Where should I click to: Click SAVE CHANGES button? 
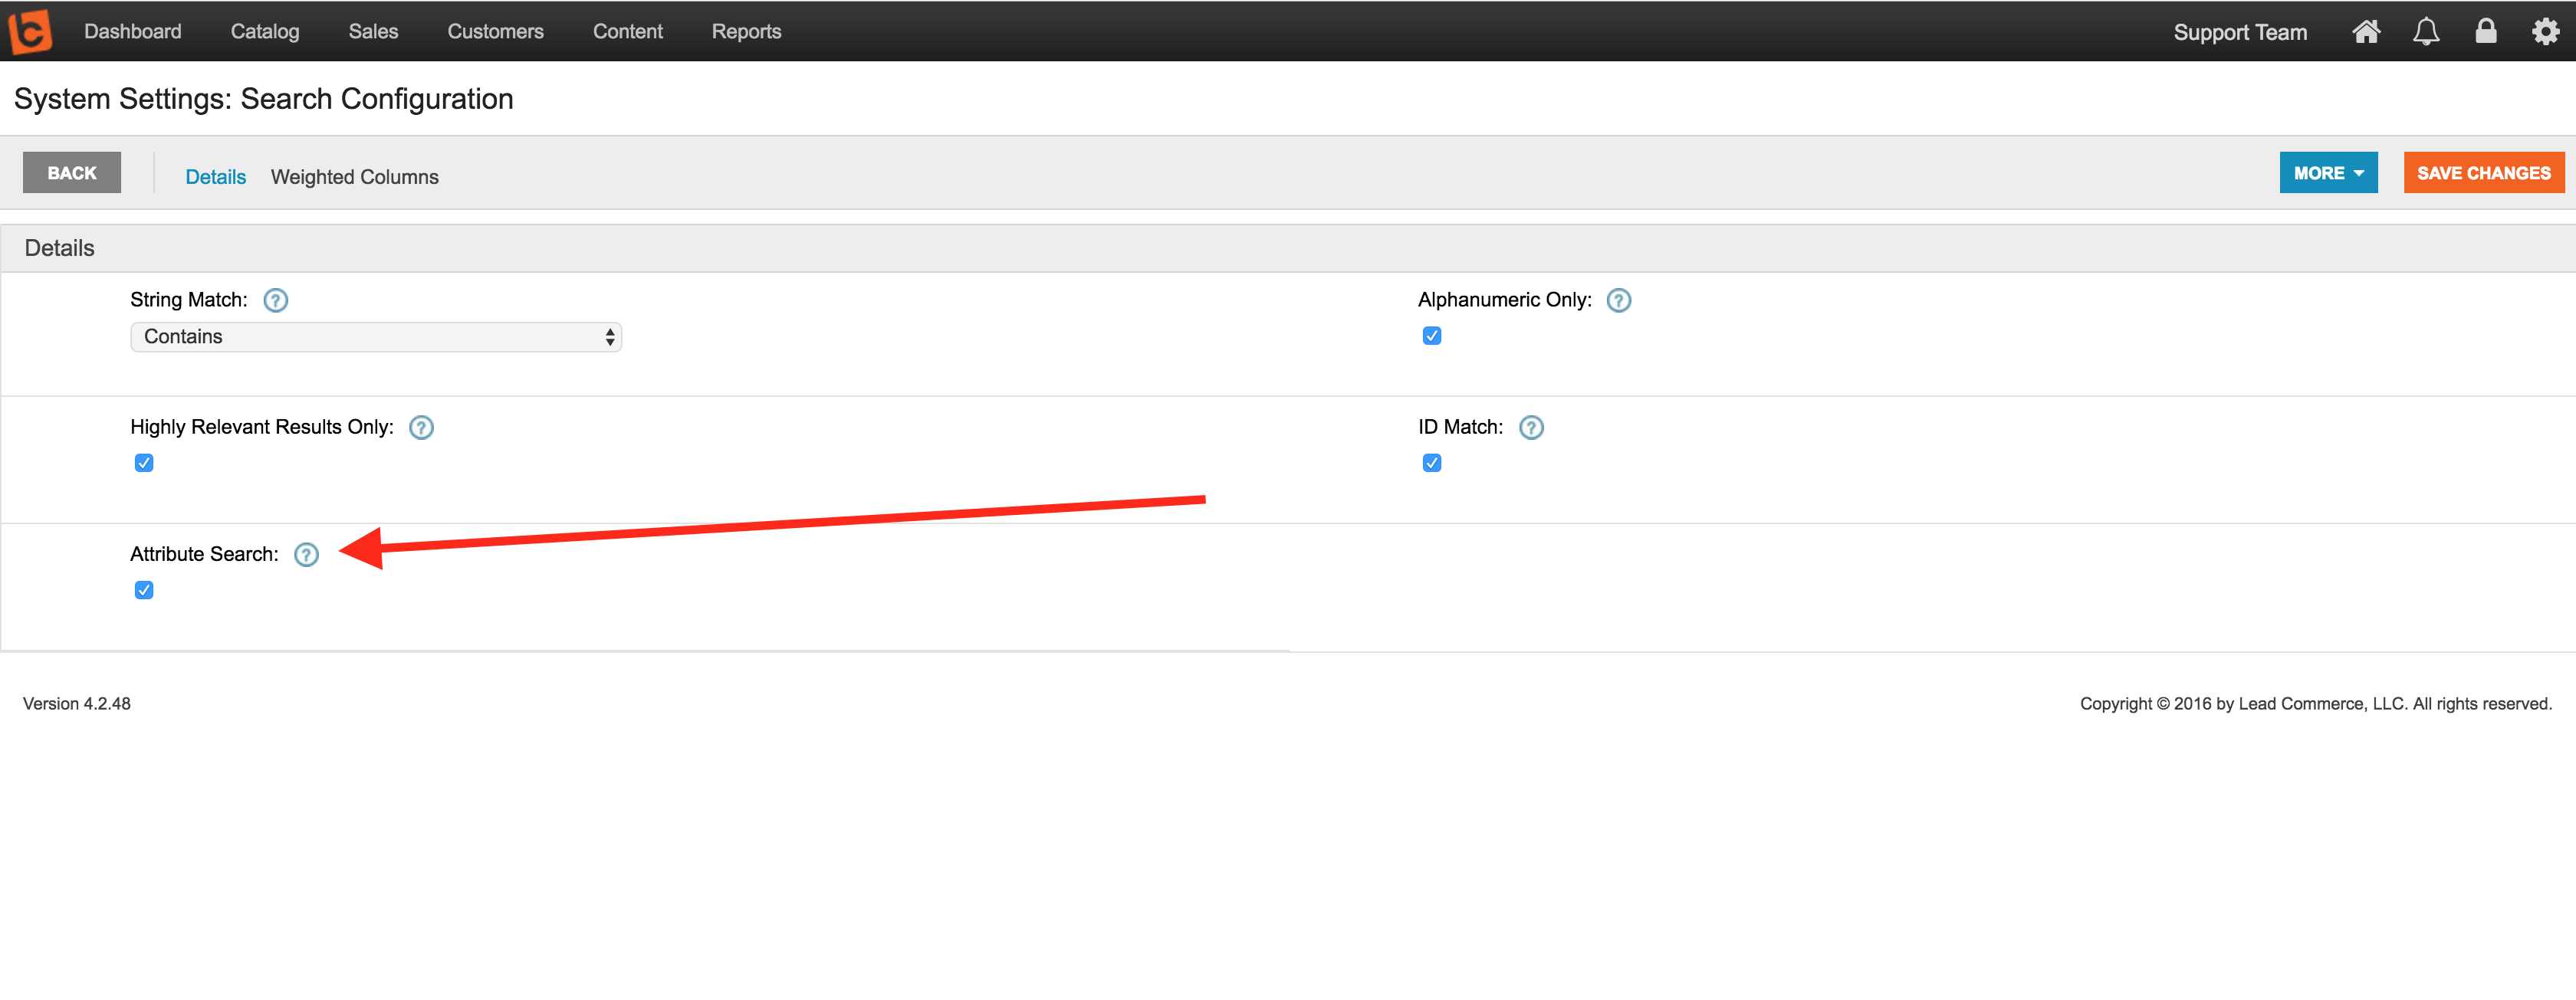tap(2483, 173)
